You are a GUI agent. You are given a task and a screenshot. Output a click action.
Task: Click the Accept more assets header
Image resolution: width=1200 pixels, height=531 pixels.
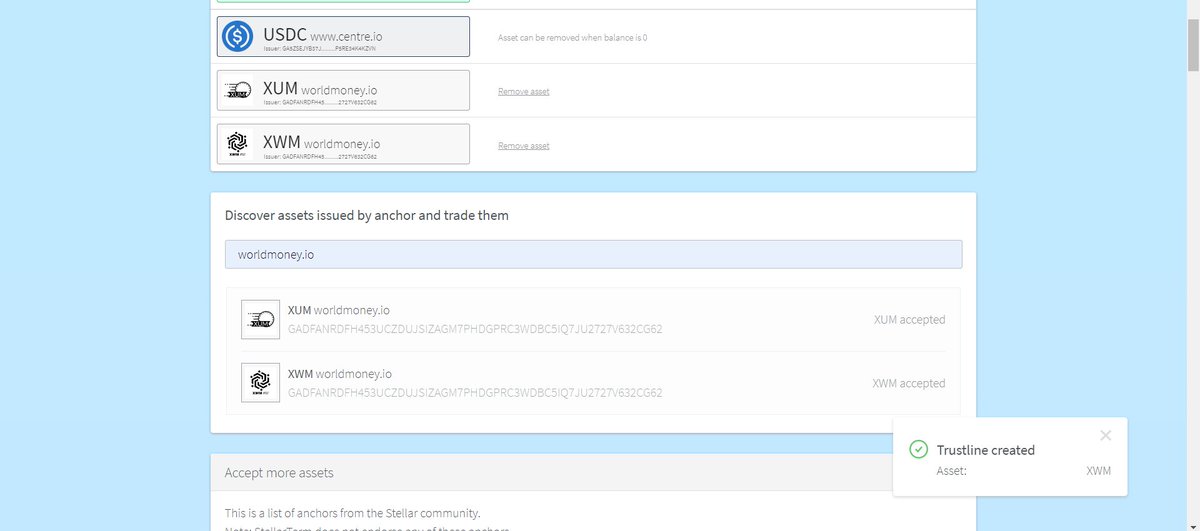(593, 472)
